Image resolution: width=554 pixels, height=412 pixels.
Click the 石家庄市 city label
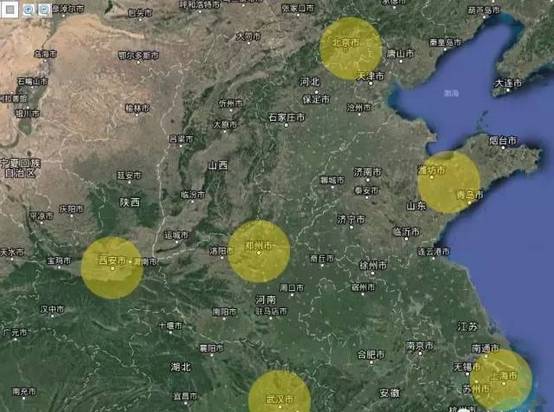pos(287,117)
